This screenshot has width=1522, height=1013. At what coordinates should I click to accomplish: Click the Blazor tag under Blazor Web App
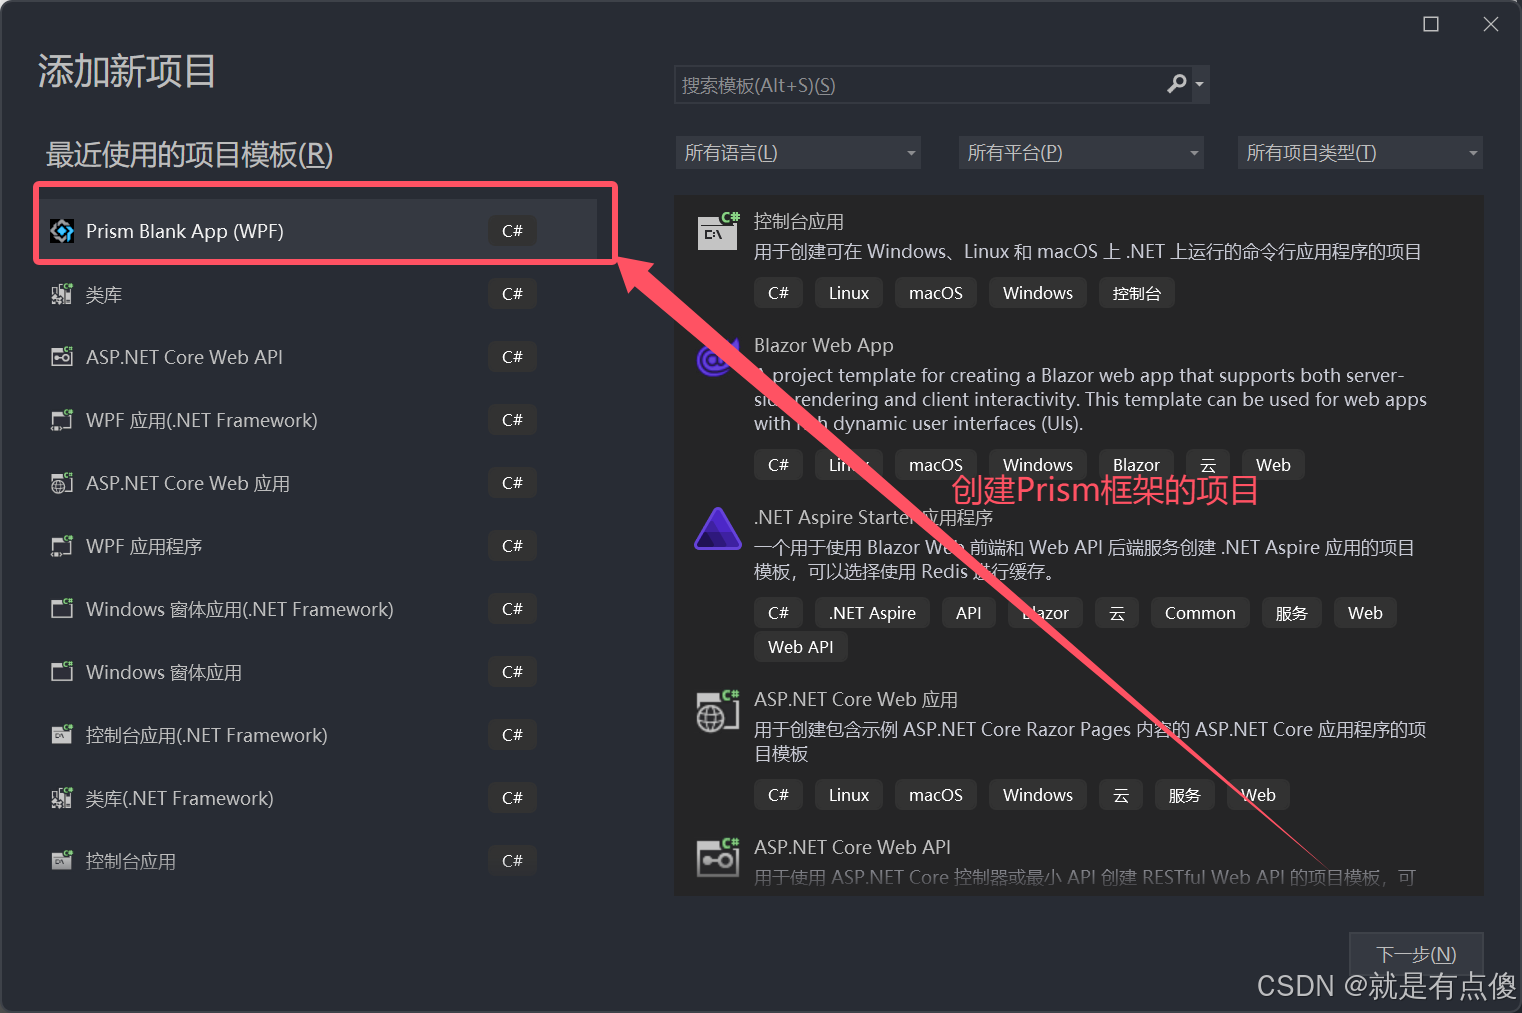(1136, 465)
